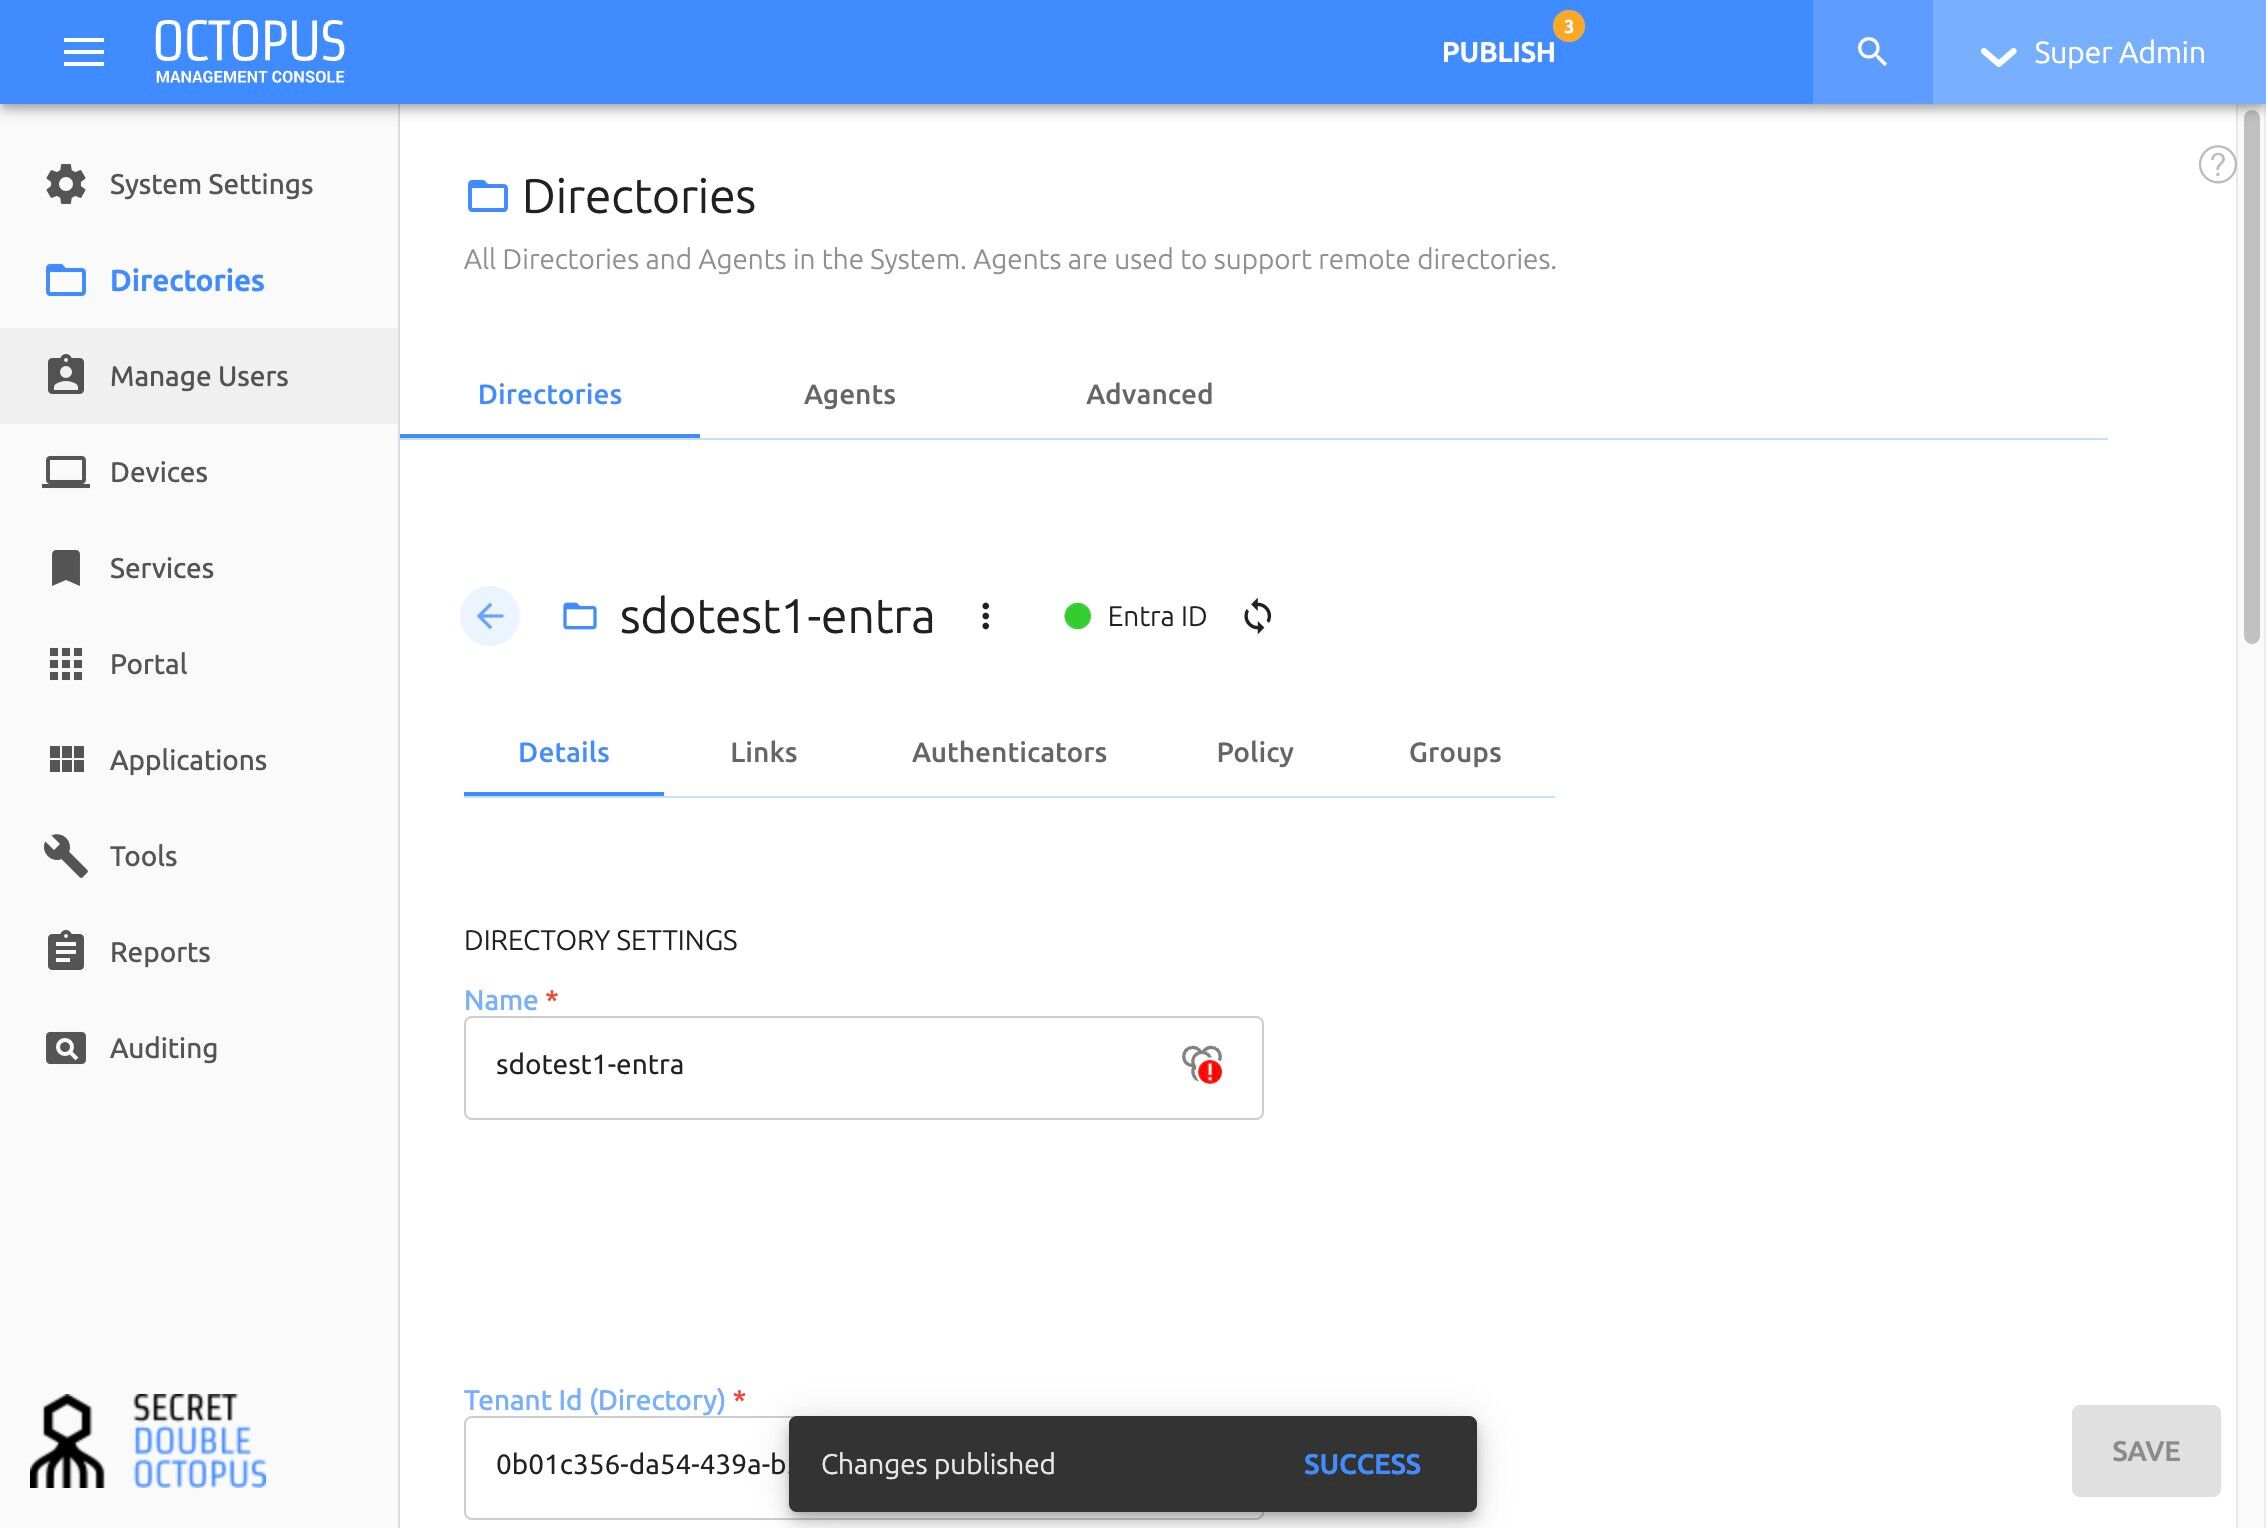2266x1528 pixels.
Task: Click the Name input field
Action: [864, 1068]
